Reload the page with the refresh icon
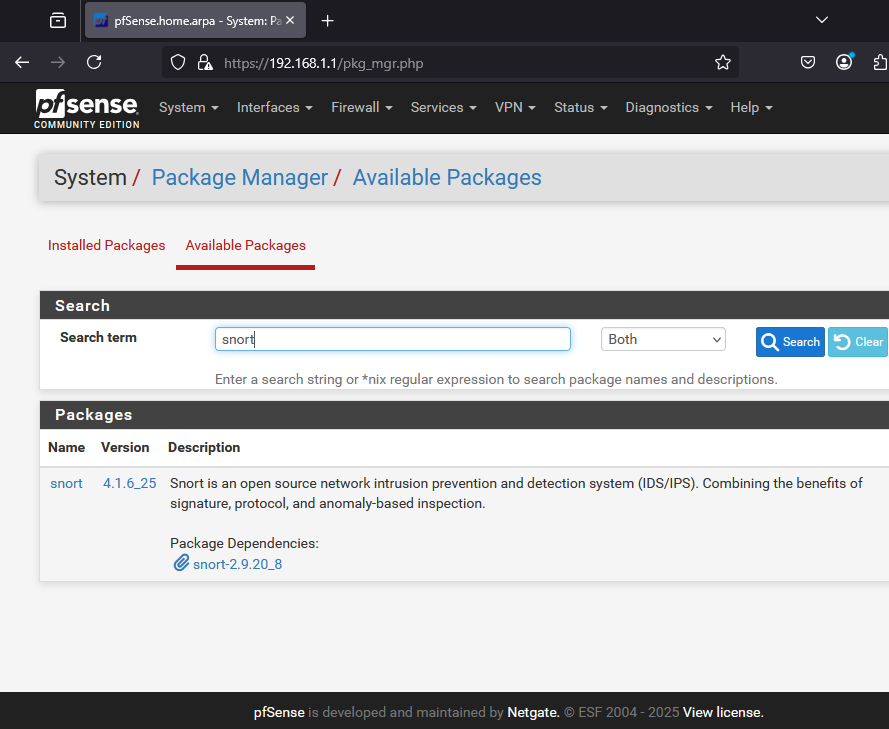The height and width of the screenshot is (729, 889). click(94, 62)
